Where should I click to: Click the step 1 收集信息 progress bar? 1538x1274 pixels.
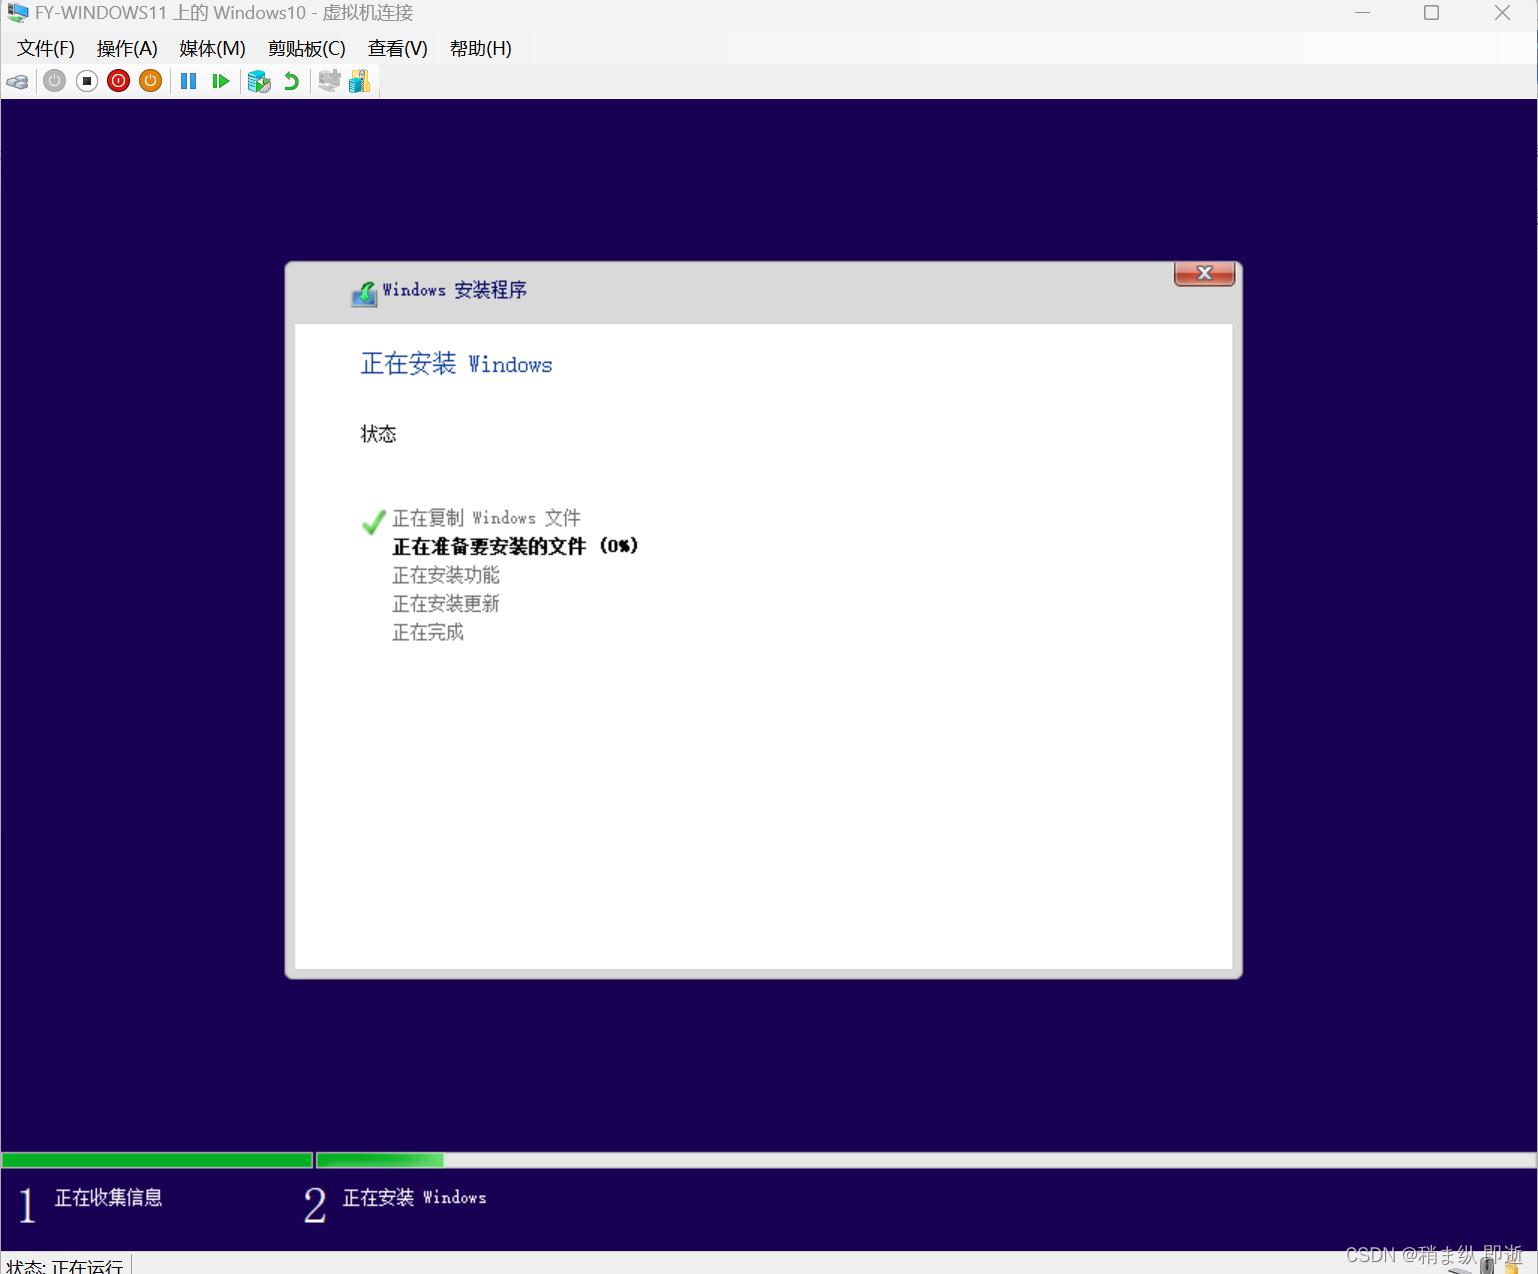(x=157, y=1159)
